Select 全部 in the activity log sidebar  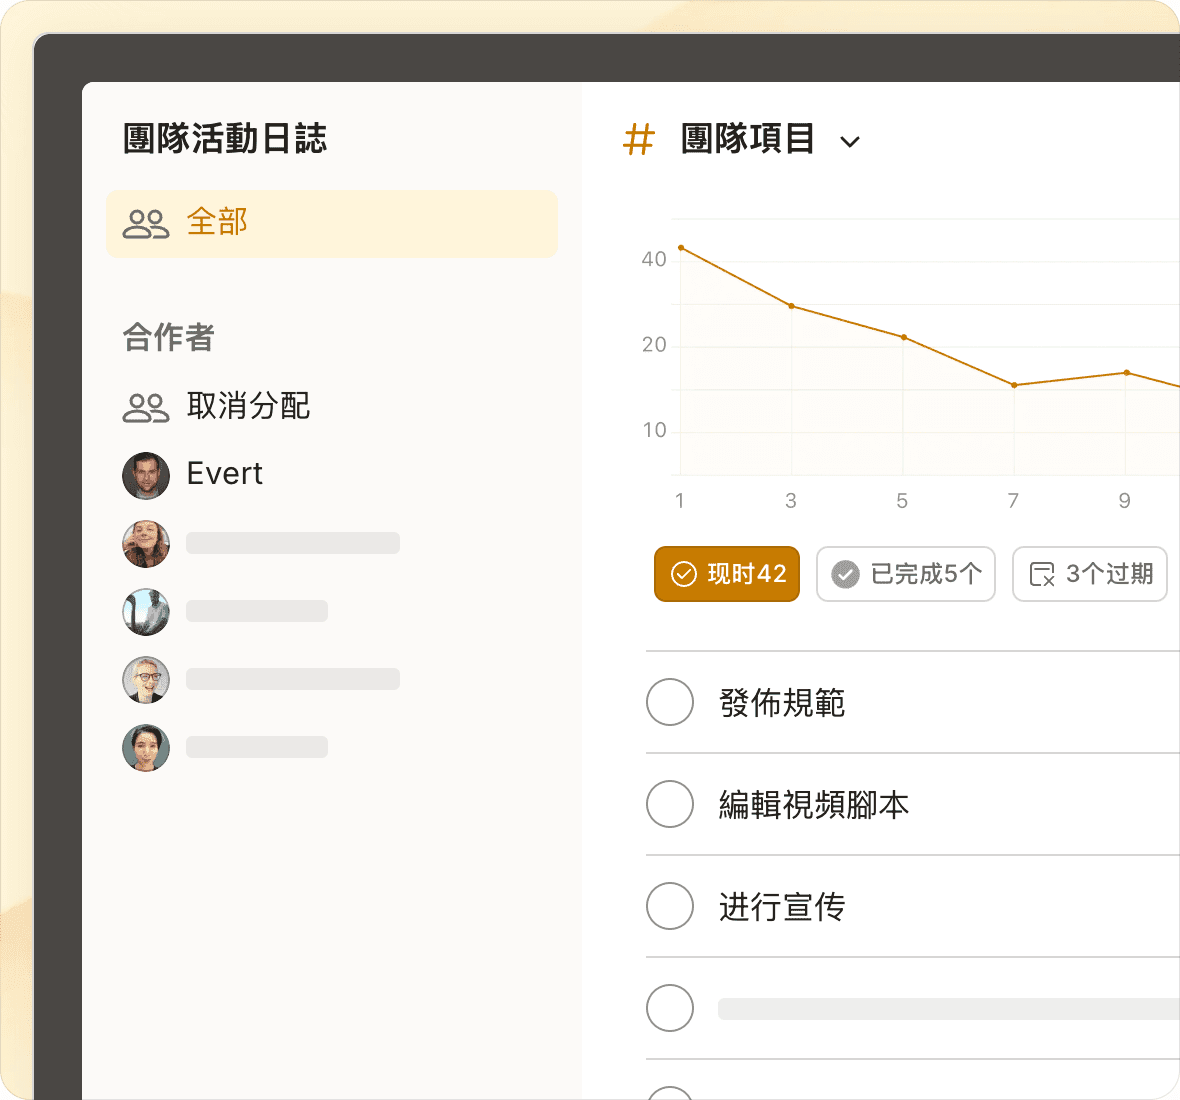coord(217,222)
